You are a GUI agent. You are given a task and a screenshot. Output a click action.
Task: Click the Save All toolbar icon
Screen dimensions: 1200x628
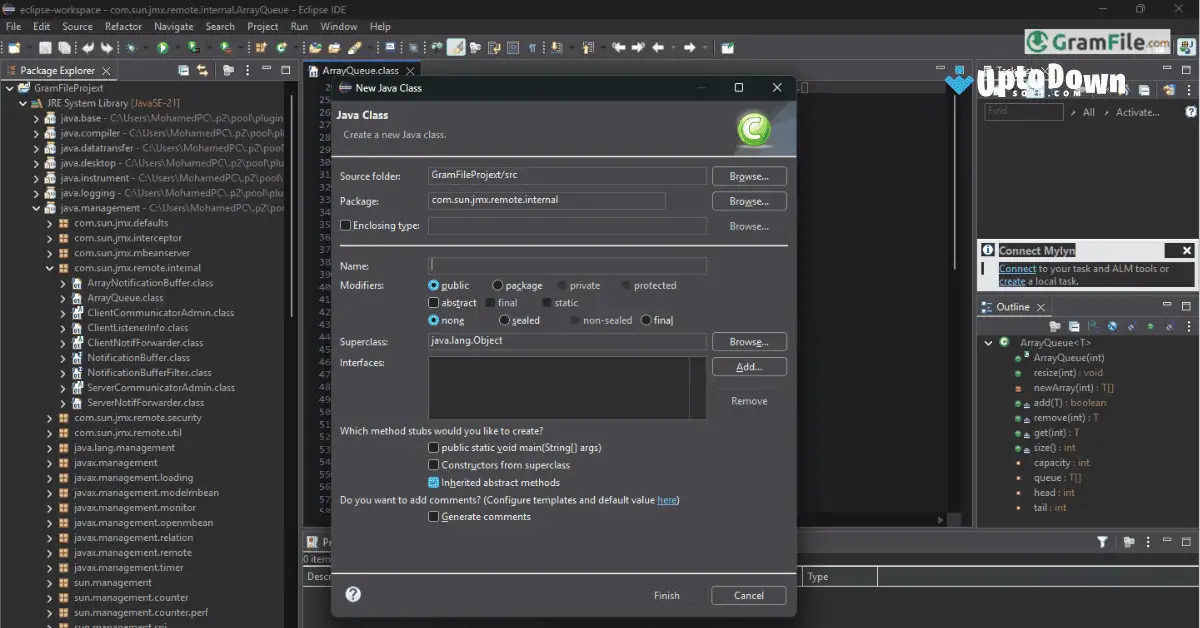point(65,47)
